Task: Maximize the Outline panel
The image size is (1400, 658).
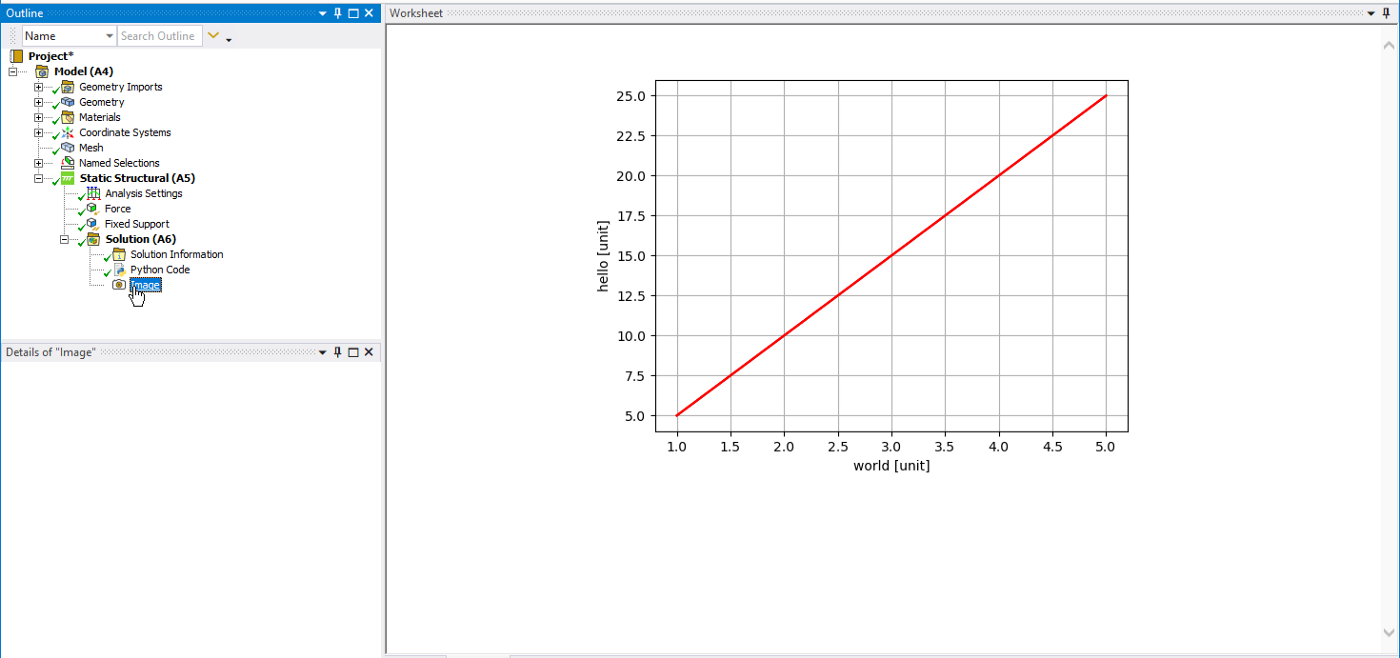Action: 353,13
